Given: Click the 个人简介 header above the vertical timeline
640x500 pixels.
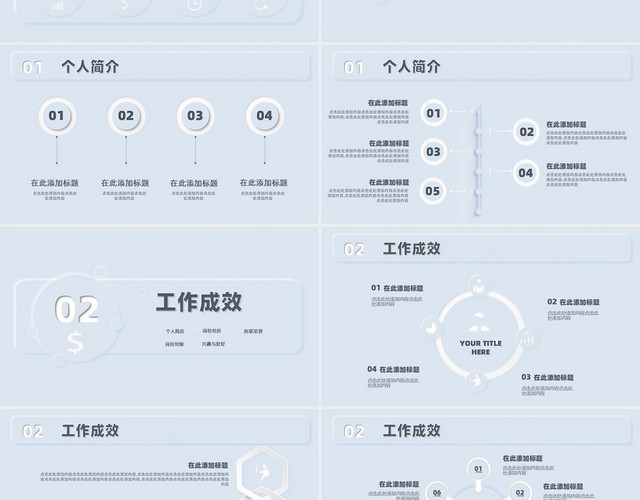Looking at the screenshot, I should point(411,67).
